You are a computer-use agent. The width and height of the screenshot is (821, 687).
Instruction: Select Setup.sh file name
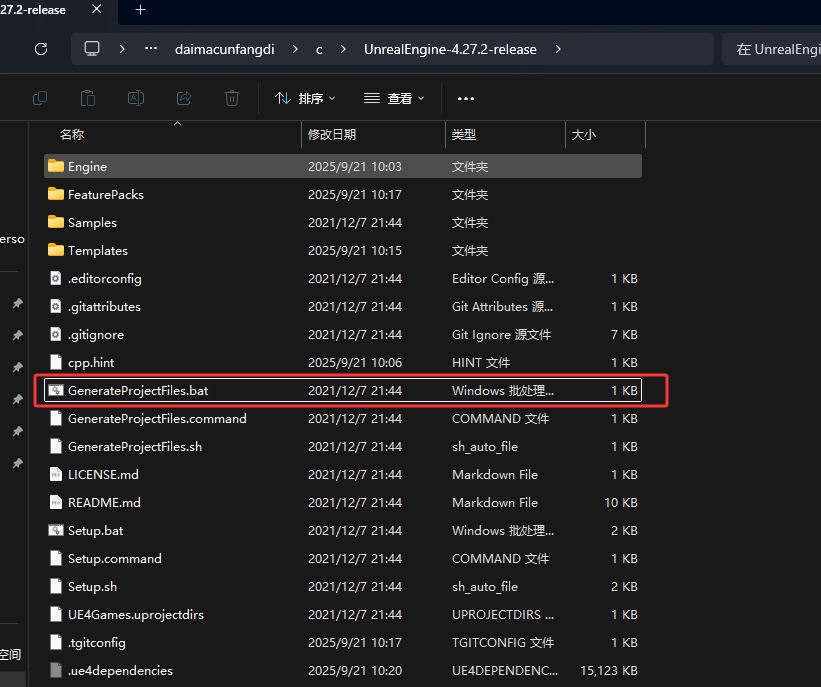click(92, 586)
